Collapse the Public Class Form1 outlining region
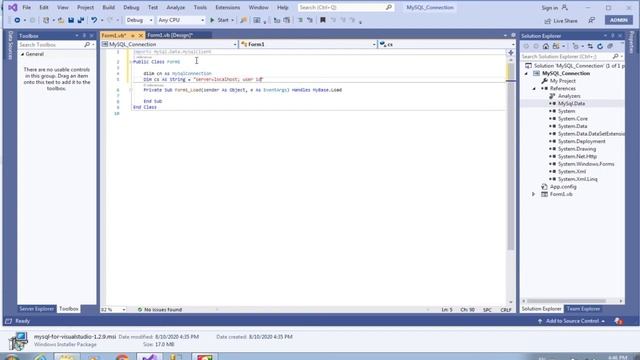 point(131,62)
